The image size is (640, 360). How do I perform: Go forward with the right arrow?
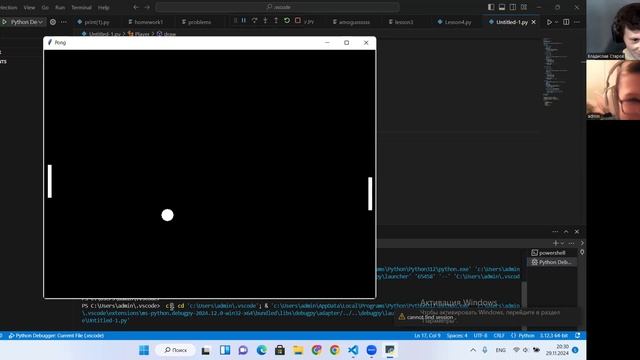[x=147, y=7]
